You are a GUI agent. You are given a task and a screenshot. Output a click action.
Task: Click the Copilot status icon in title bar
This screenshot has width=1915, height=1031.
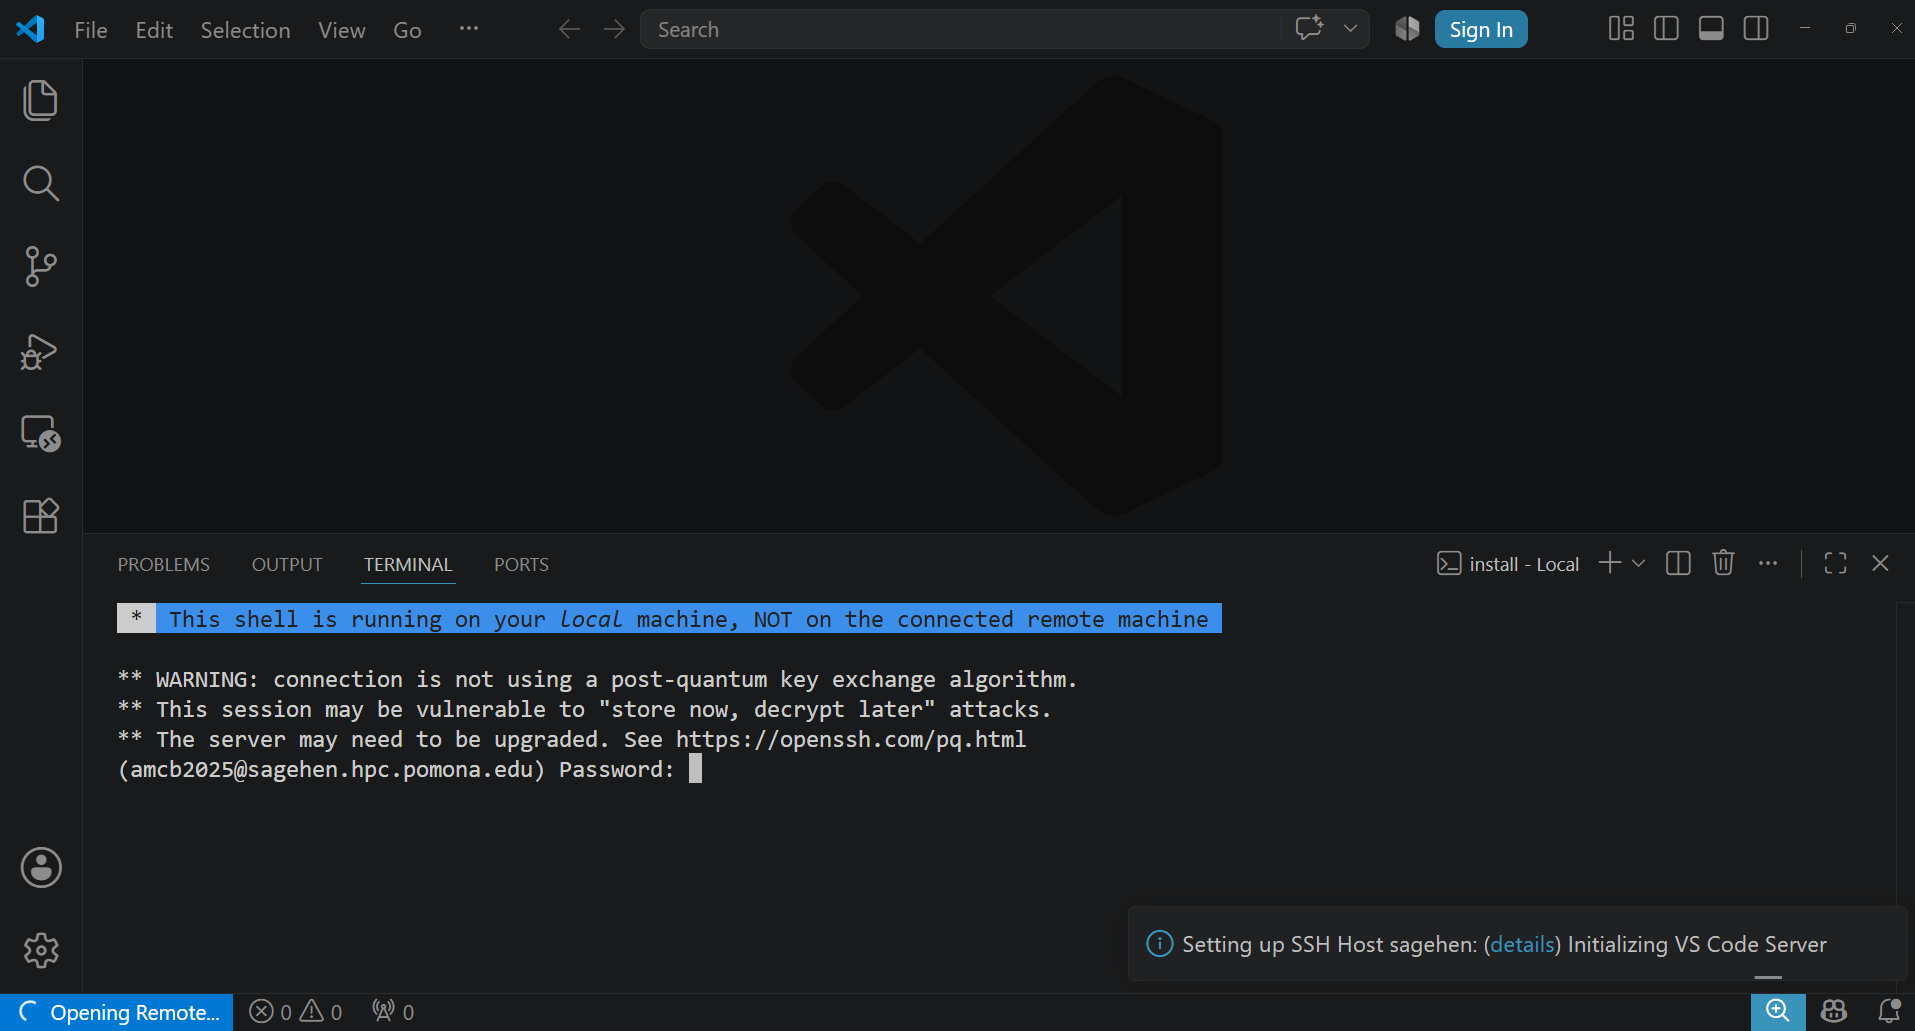(x=1407, y=29)
